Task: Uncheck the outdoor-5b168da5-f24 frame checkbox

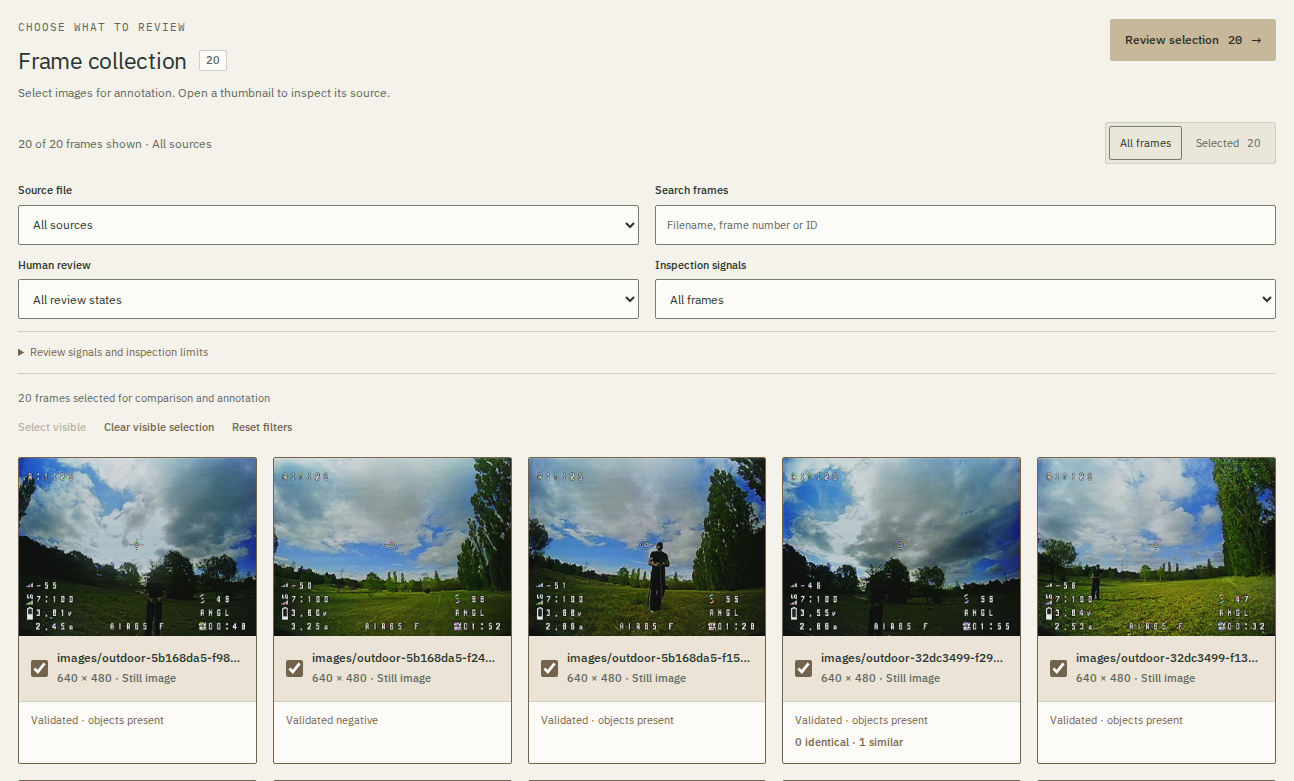Action: tap(295, 668)
